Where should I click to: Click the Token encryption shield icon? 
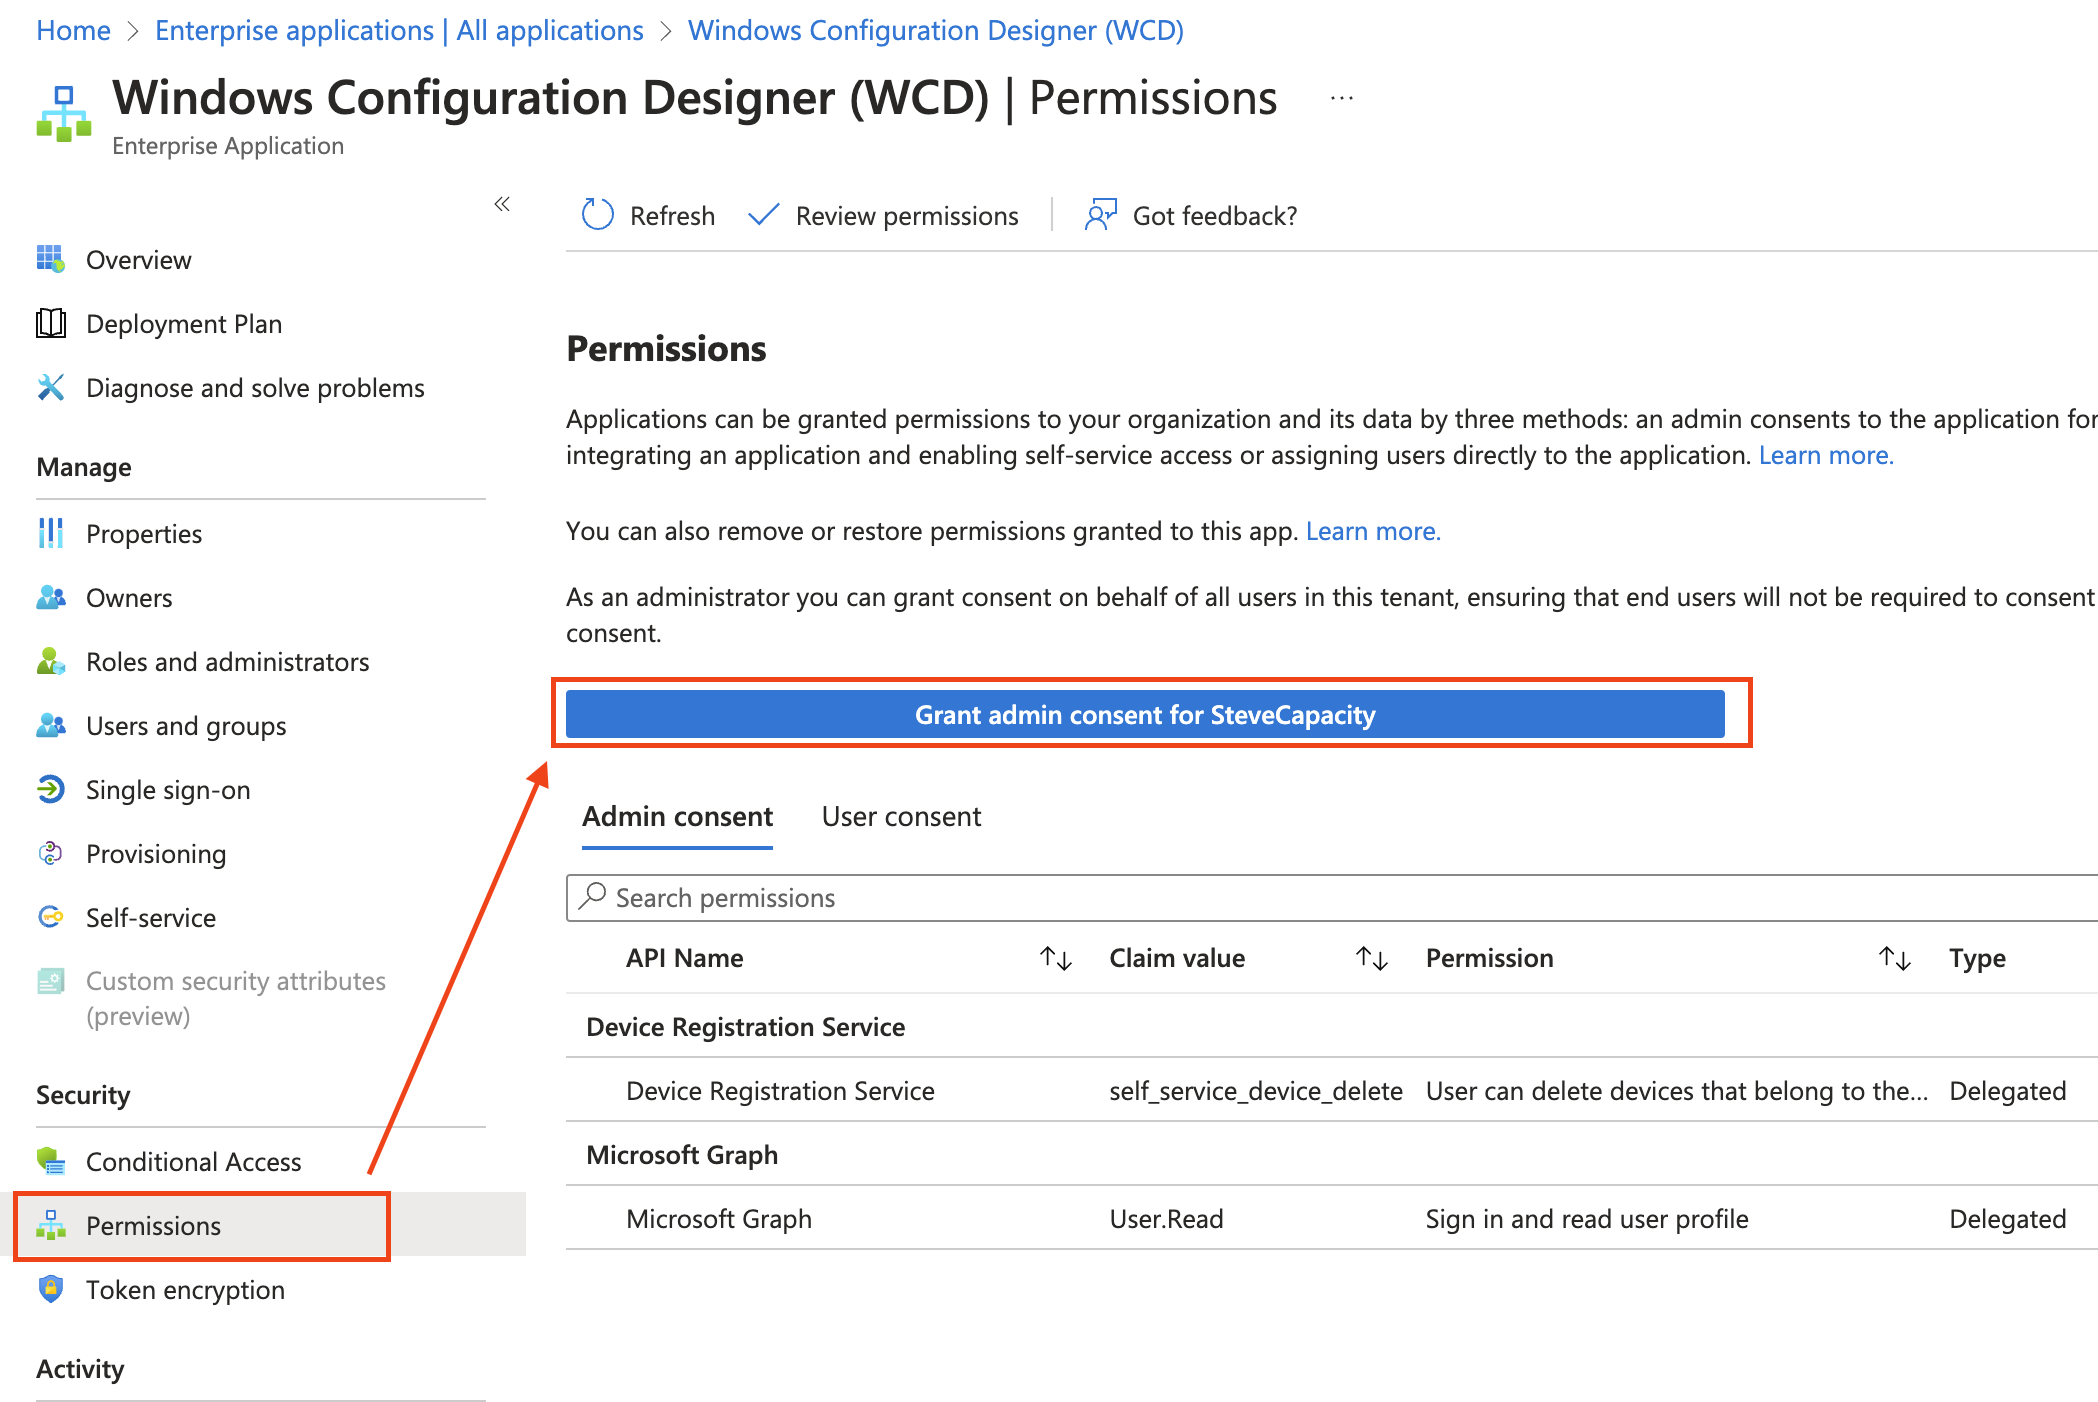tap(51, 1289)
